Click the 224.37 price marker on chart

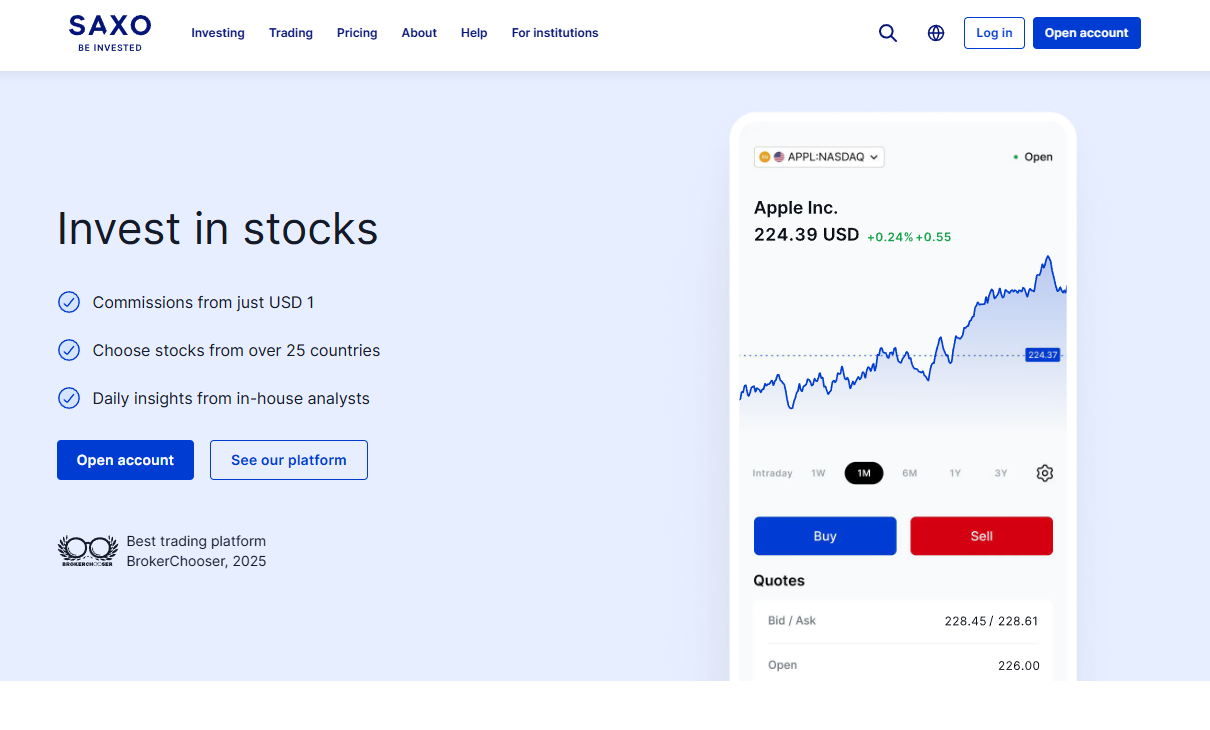[1042, 355]
